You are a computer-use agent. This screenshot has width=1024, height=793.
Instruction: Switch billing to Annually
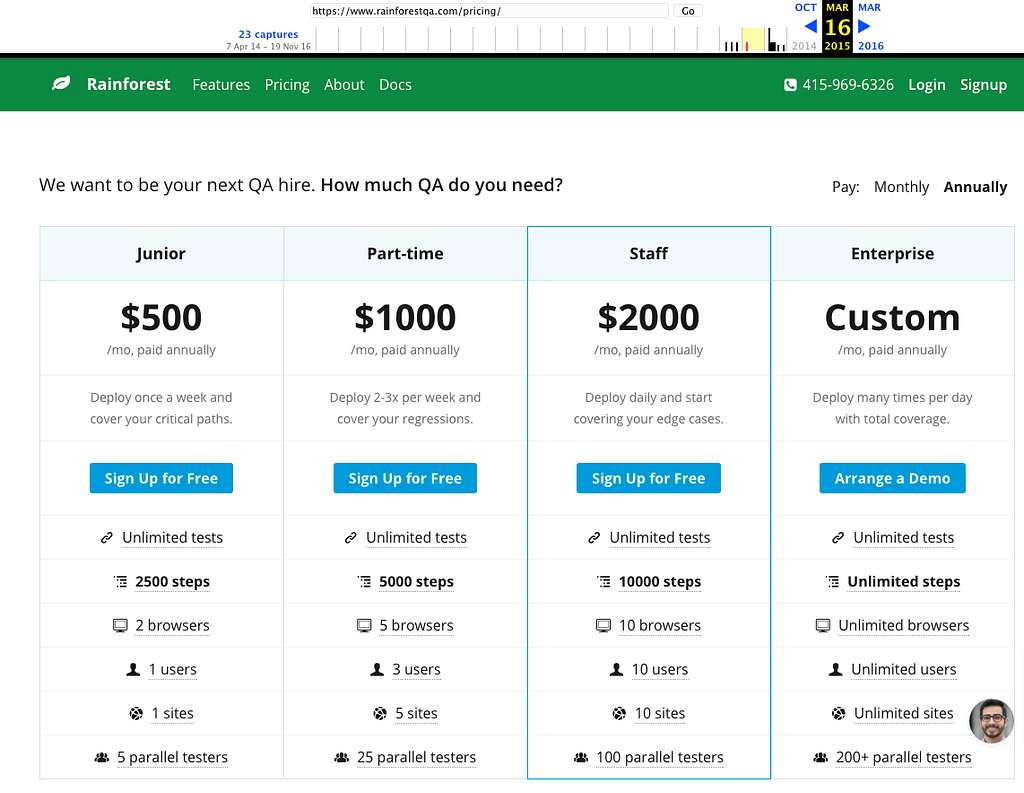coord(975,187)
